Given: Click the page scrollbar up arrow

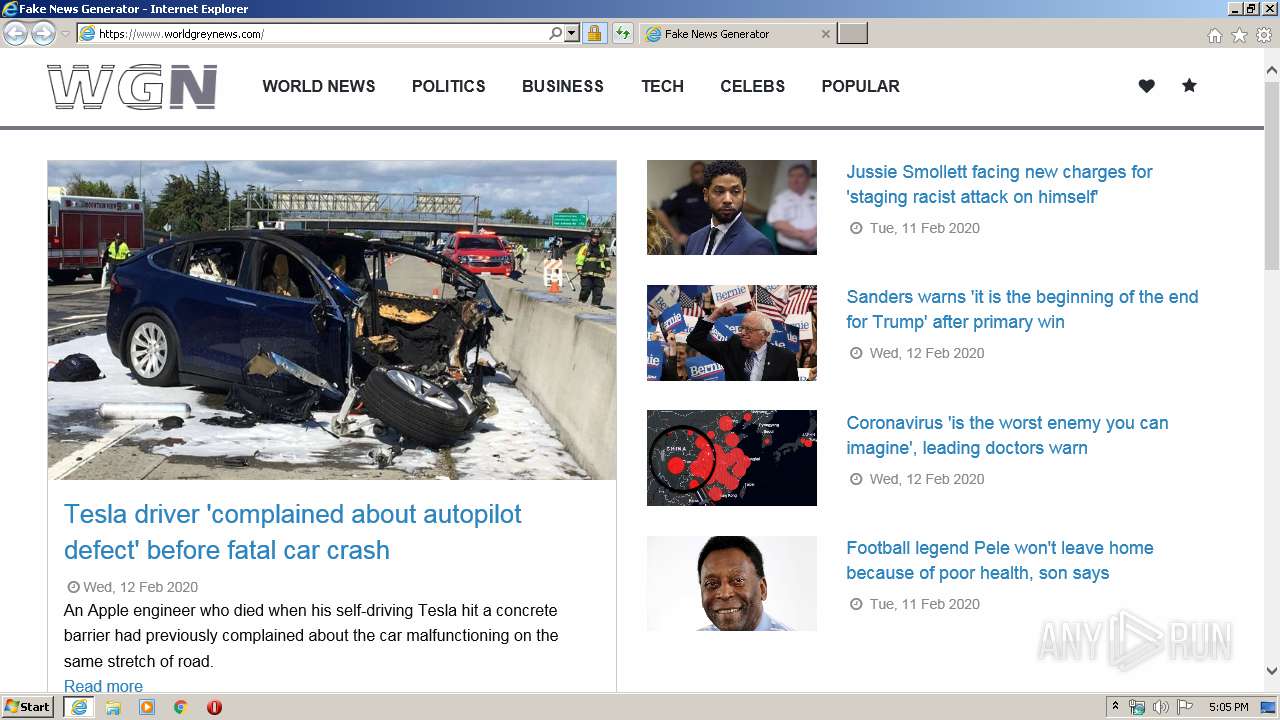Looking at the screenshot, I should [1272, 71].
